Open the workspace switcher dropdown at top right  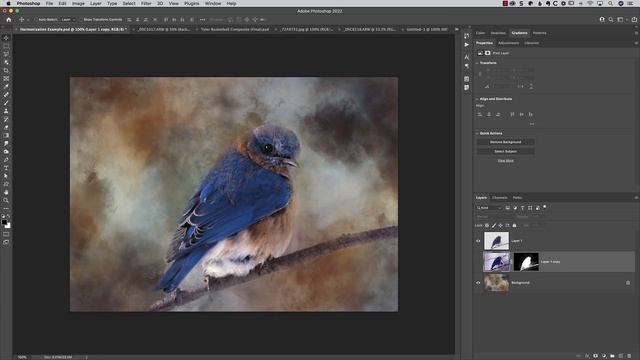click(x=621, y=20)
